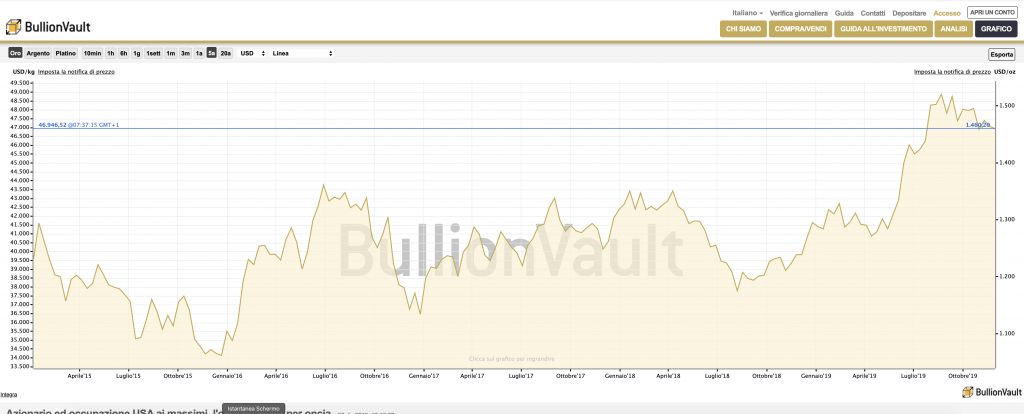Click right 'Imposta la notifica di prezzo' link

[952, 71]
